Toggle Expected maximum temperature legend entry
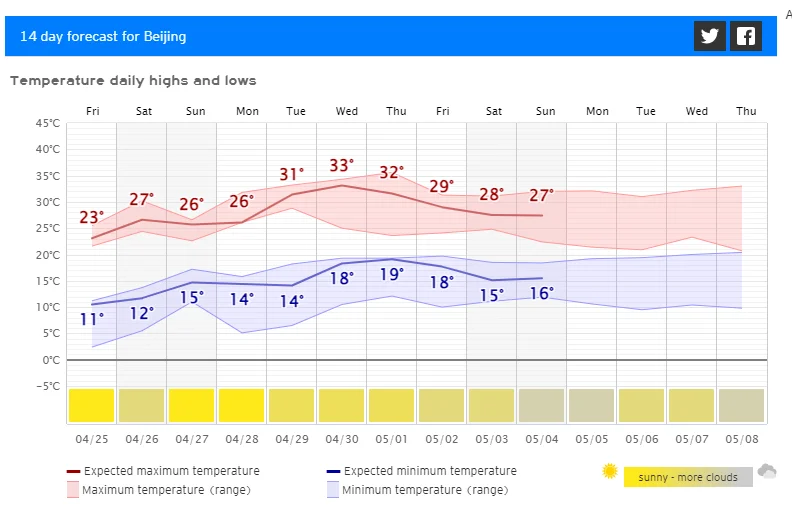This screenshot has width=792, height=523. pos(163,471)
